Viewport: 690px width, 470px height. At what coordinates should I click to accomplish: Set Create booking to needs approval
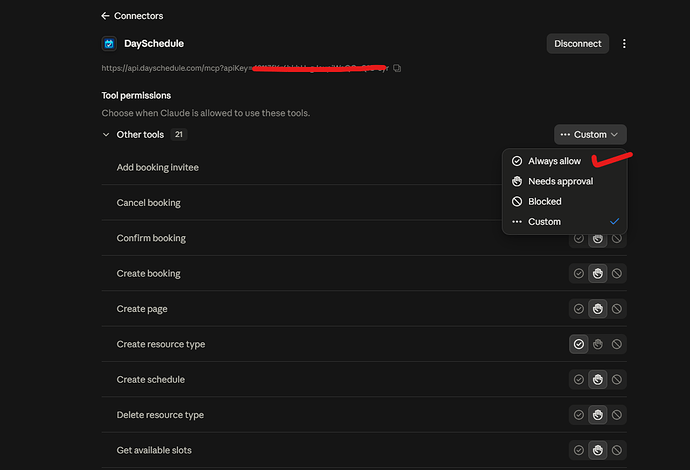(x=598, y=274)
